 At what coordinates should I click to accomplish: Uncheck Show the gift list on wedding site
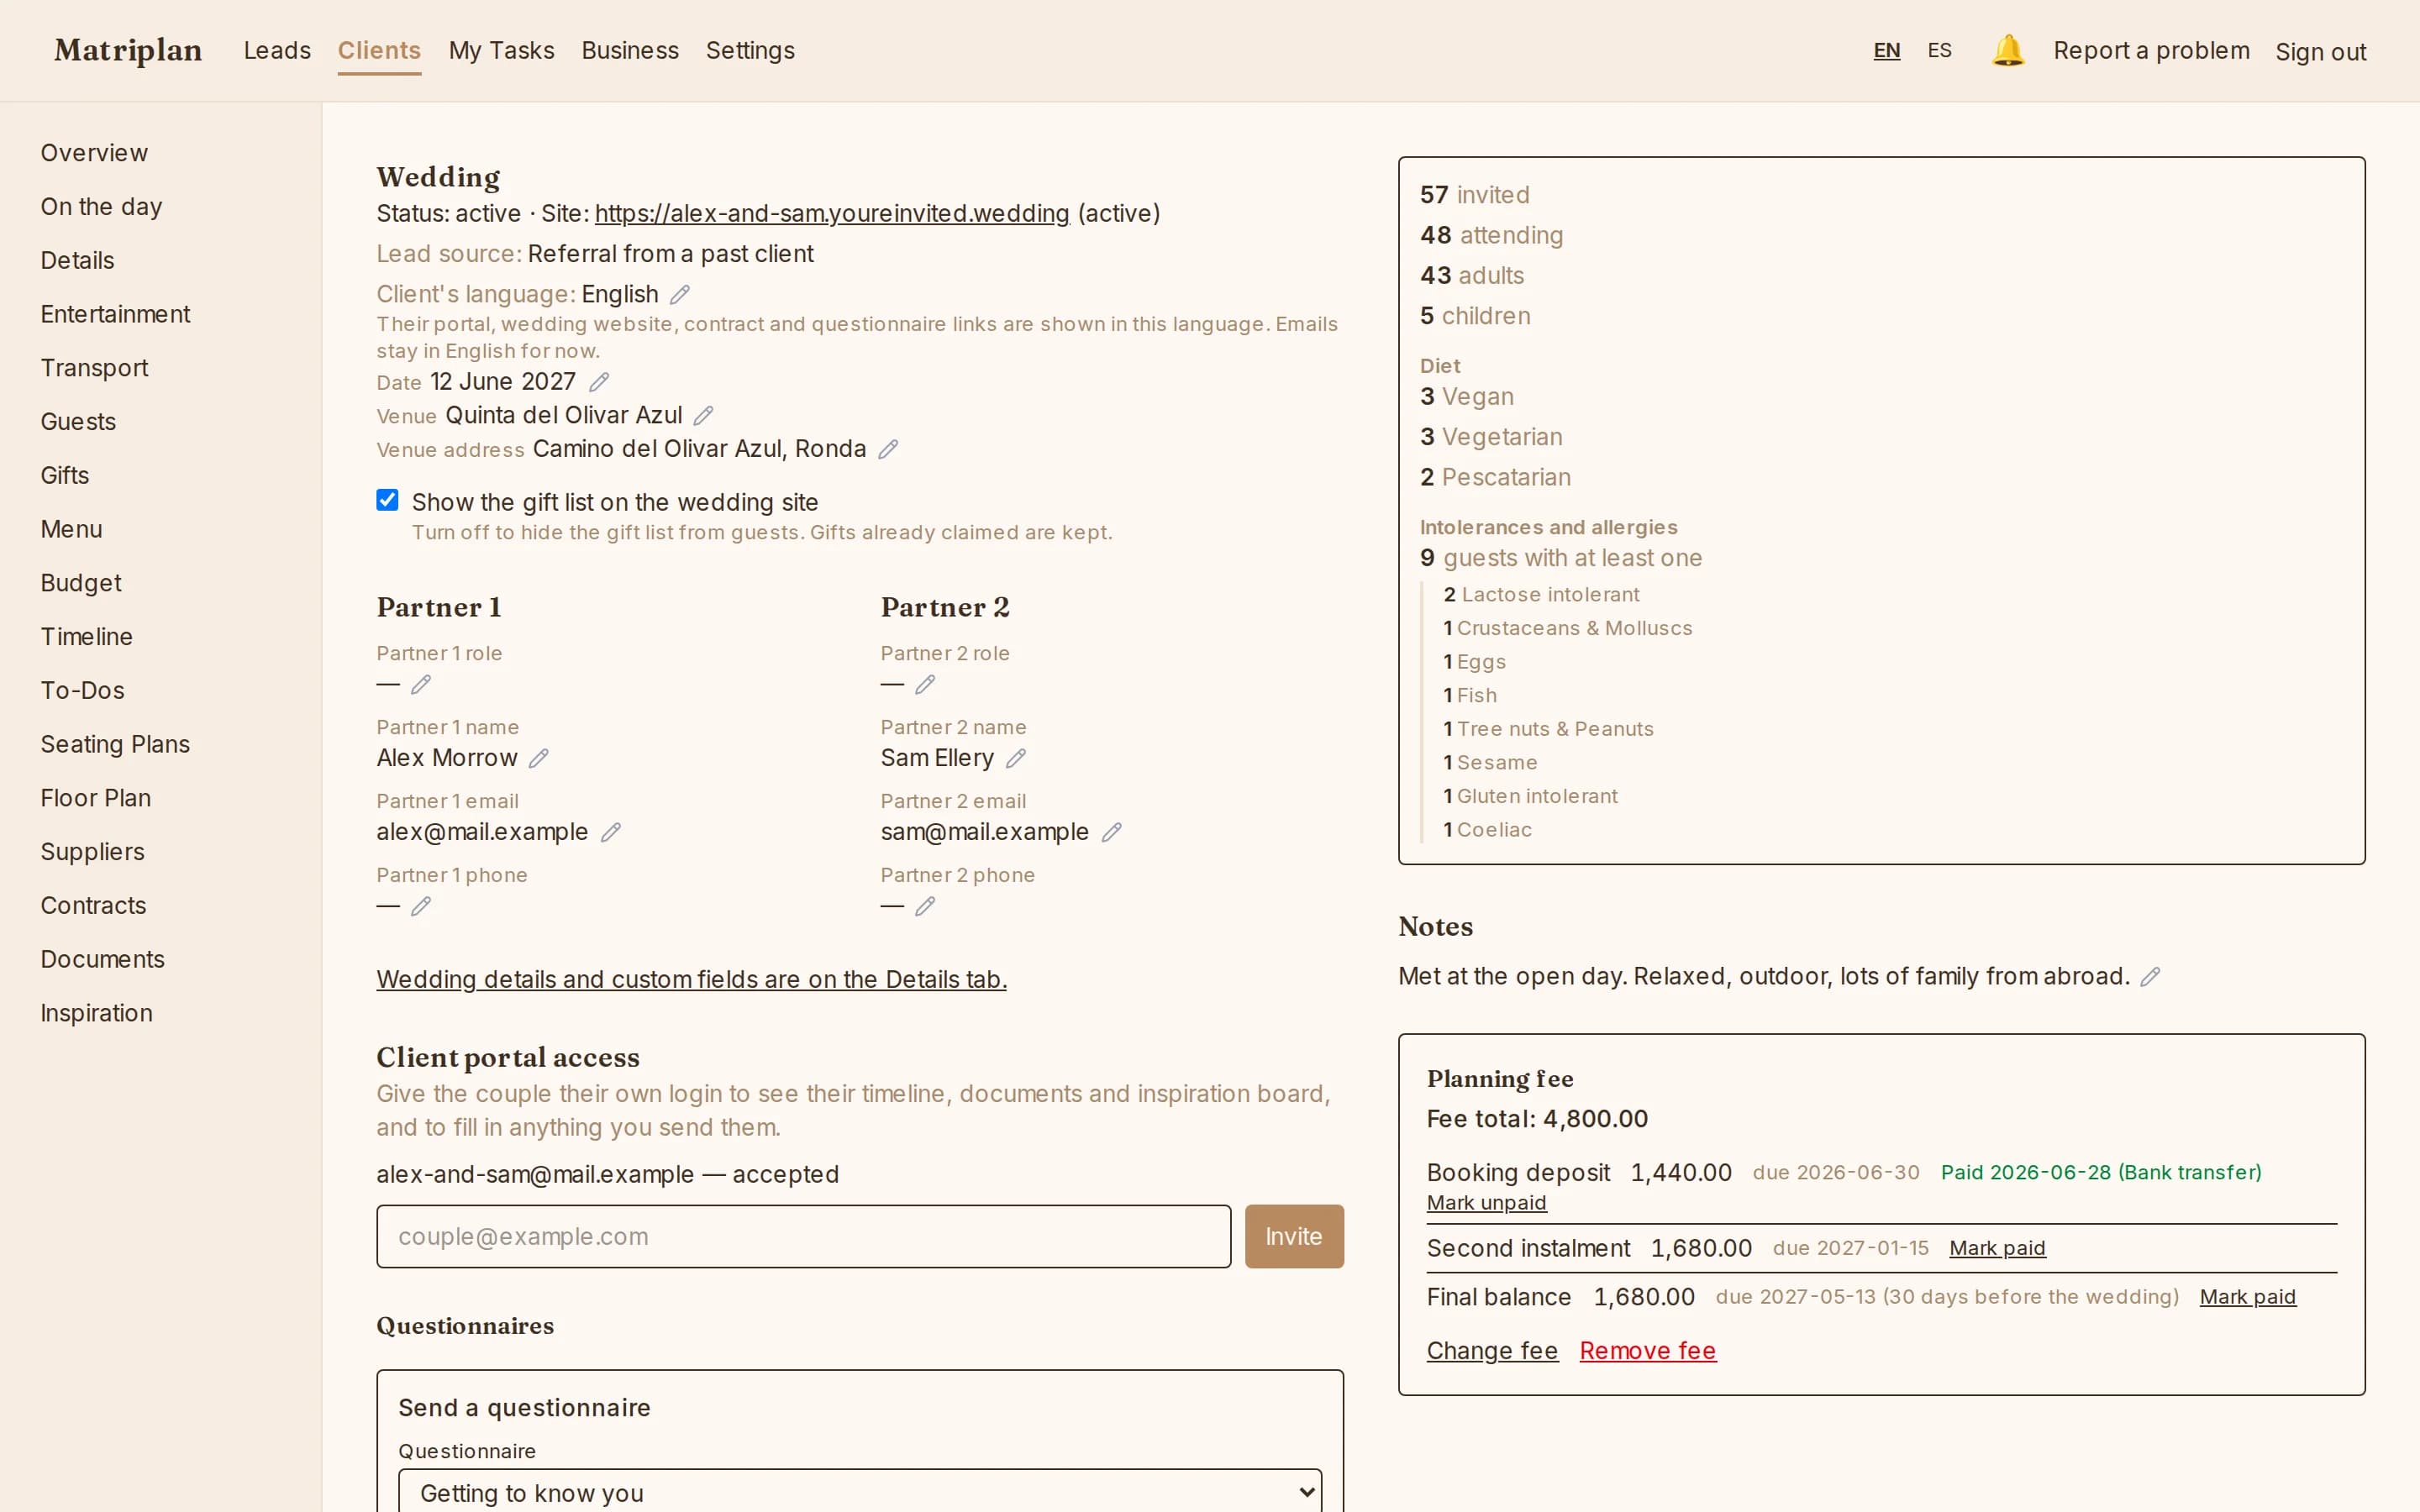(387, 500)
